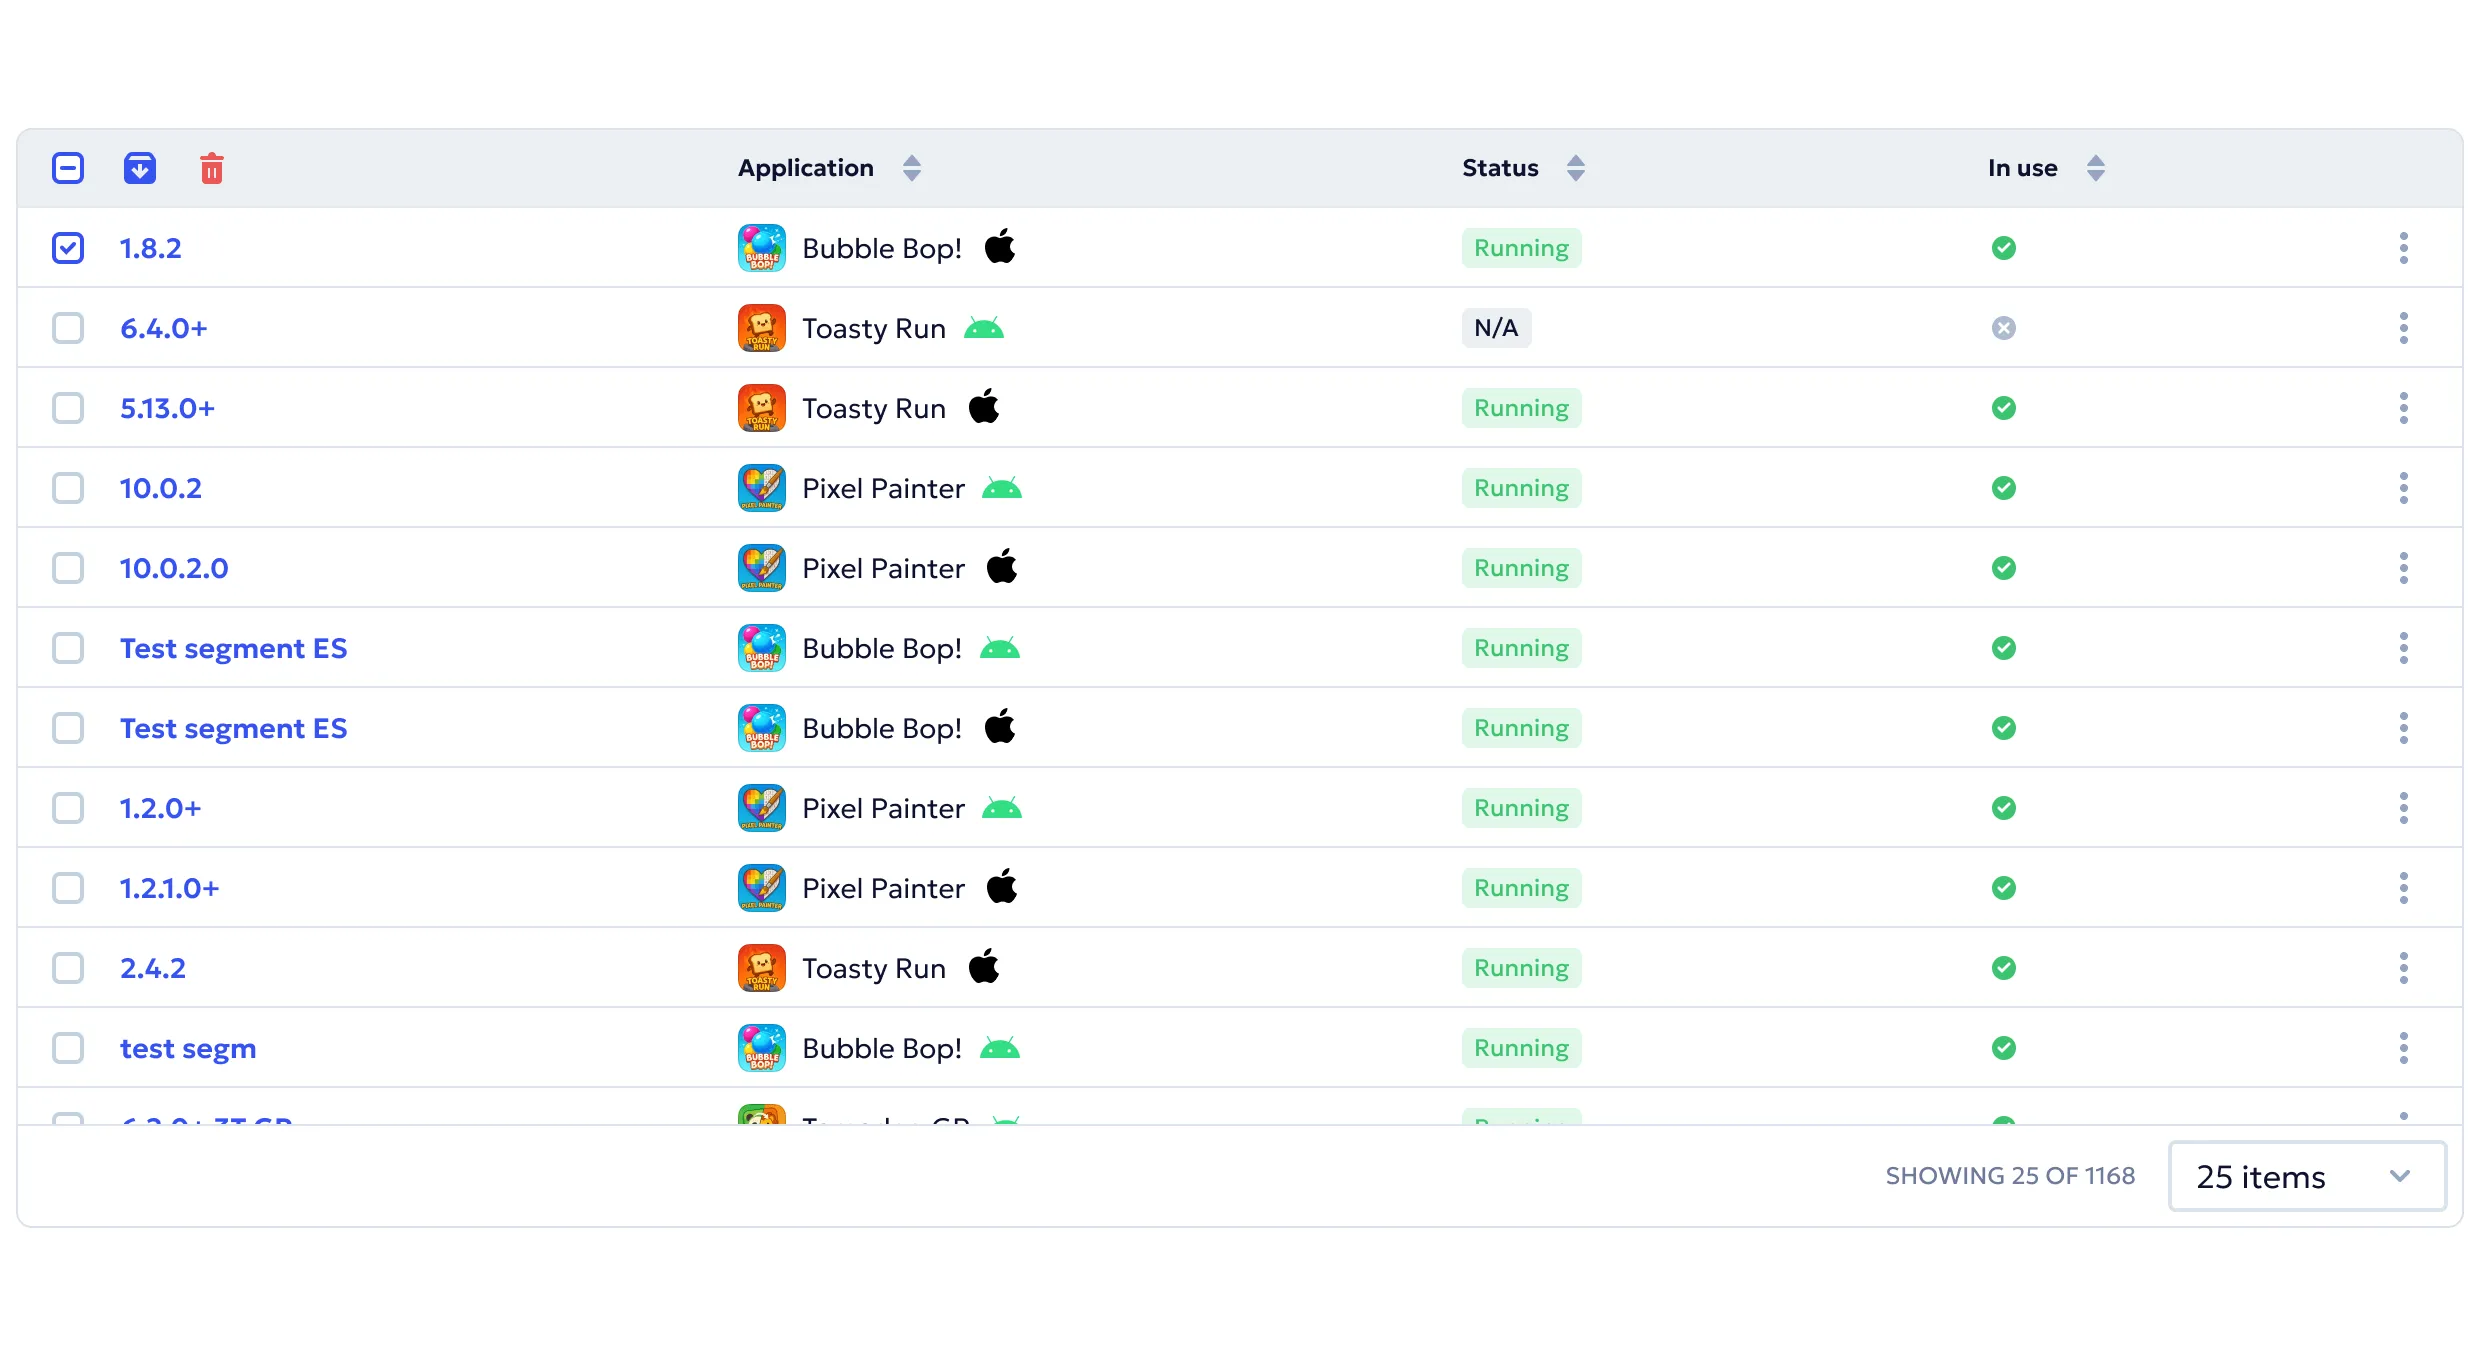Open the 25 items page size dropdown
The width and height of the screenshot is (2480, 1360).
click(2306, 1176)
